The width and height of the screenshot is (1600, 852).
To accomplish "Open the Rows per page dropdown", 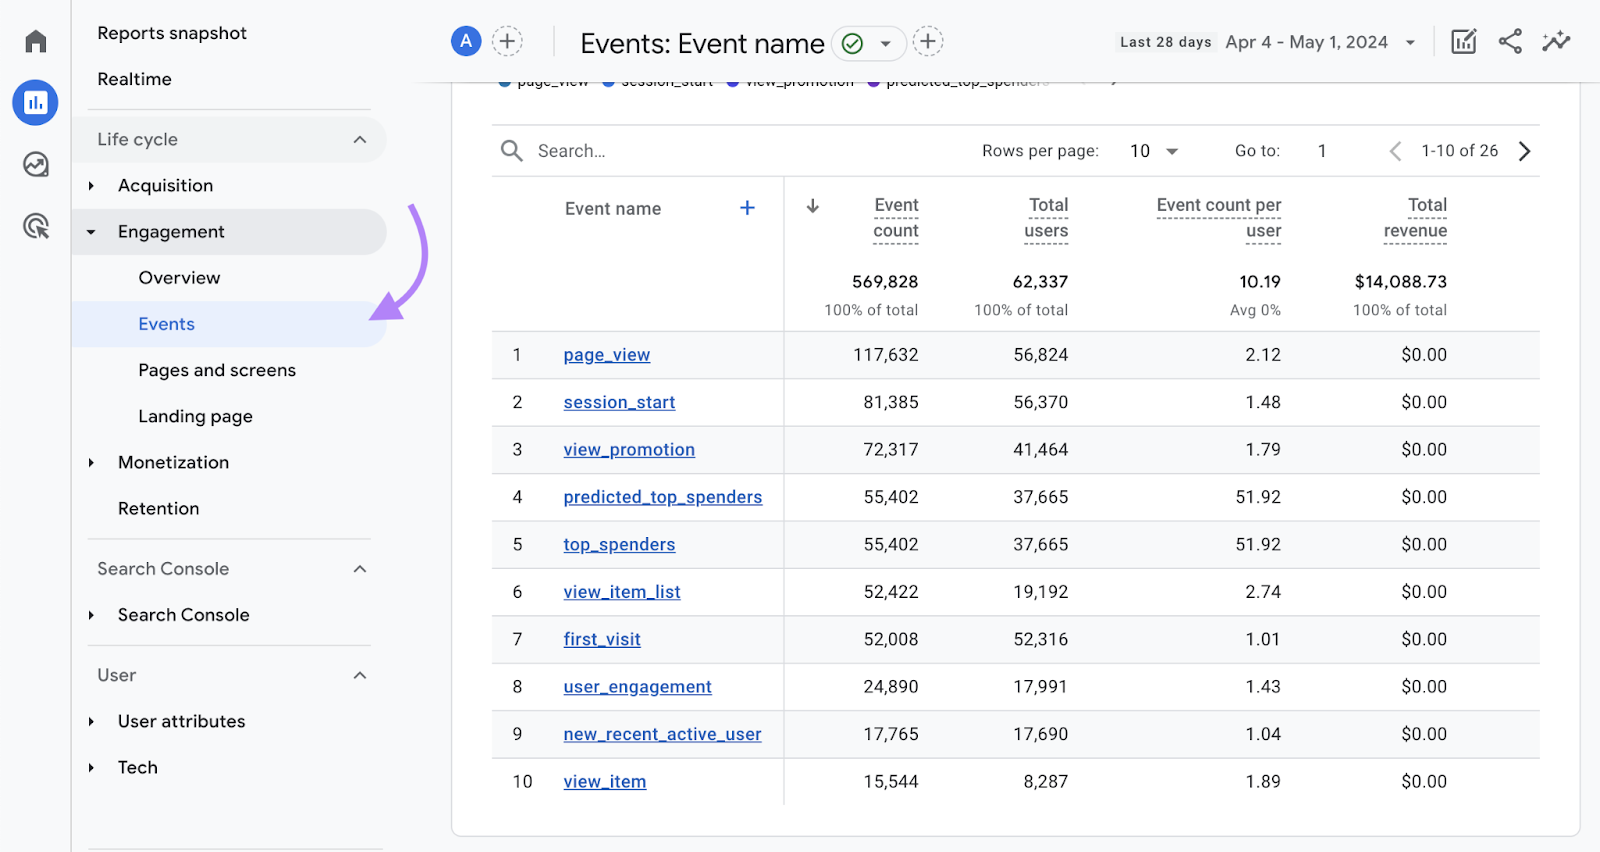I will tap(1154, 151).
